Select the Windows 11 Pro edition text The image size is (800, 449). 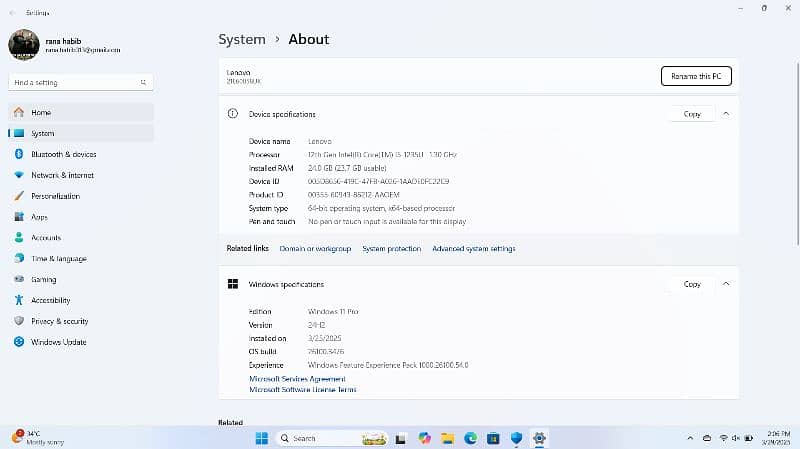(x=333, y=311)
